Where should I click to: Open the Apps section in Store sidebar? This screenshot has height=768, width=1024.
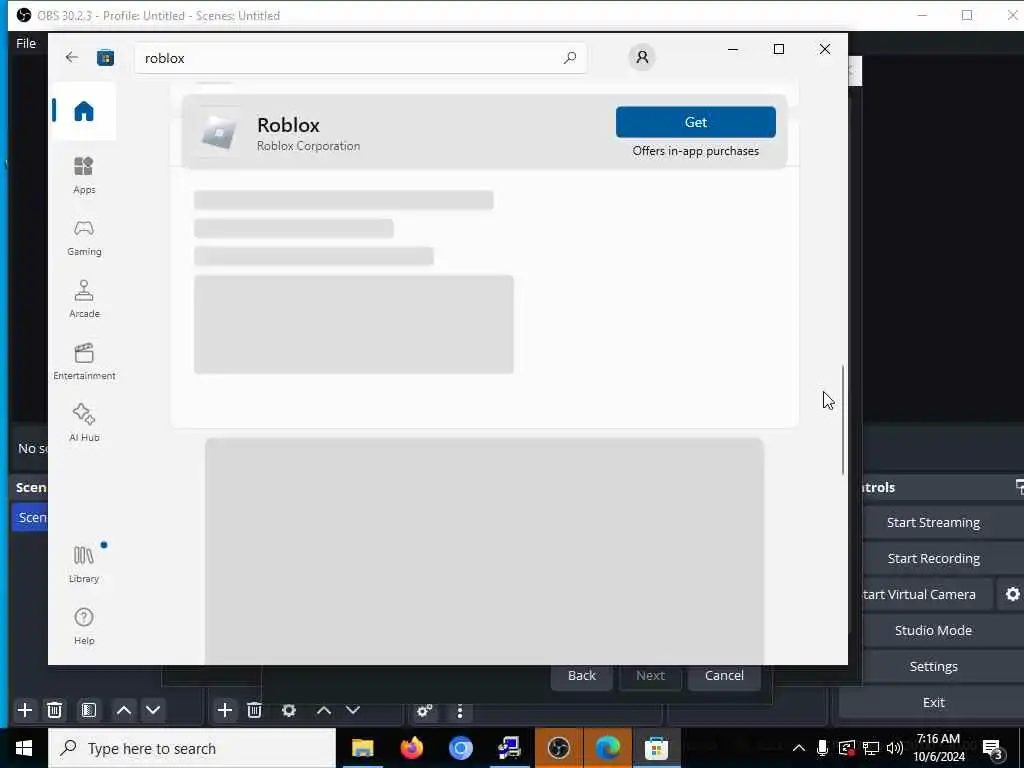click(x=84, y=175)
